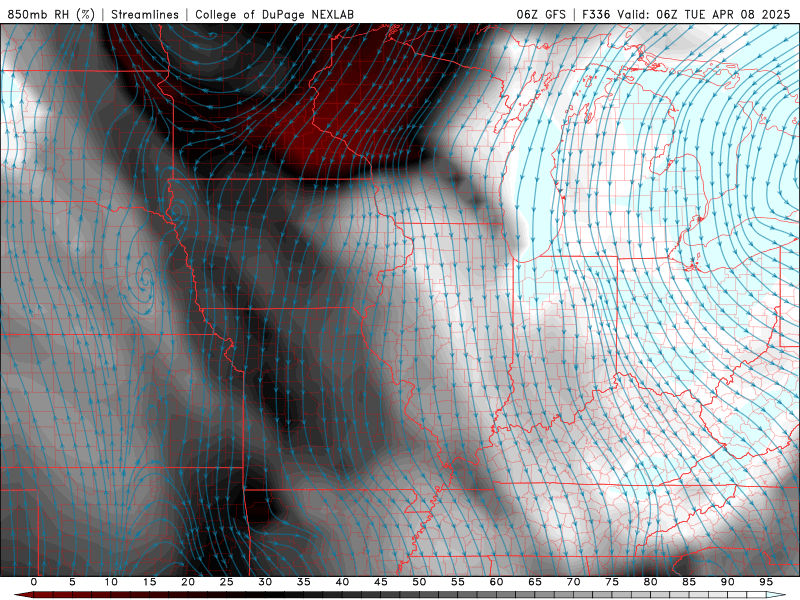The width and height of the screenshot is (800, 600).
Task: Select the "65" legend value
Action: 535,582
